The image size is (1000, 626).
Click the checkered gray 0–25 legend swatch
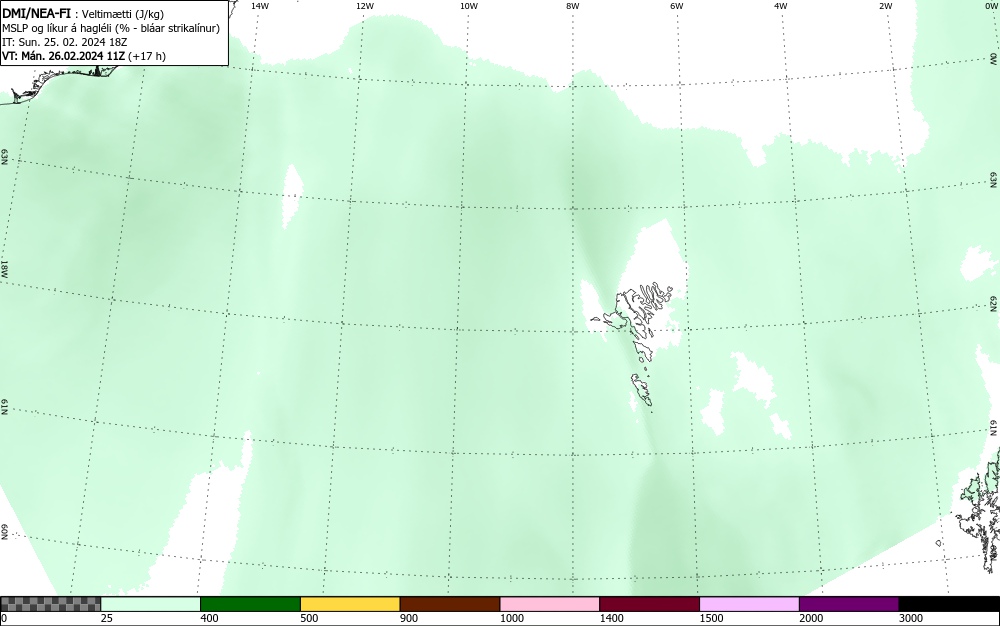coord(50,604)
